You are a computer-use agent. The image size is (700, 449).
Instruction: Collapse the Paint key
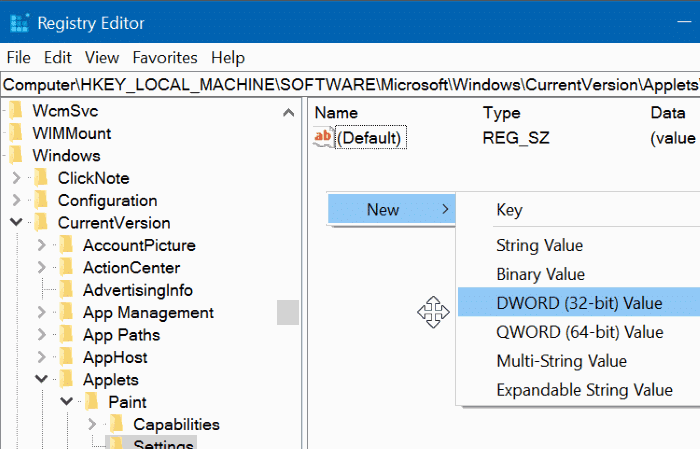(x=67, y=401)
